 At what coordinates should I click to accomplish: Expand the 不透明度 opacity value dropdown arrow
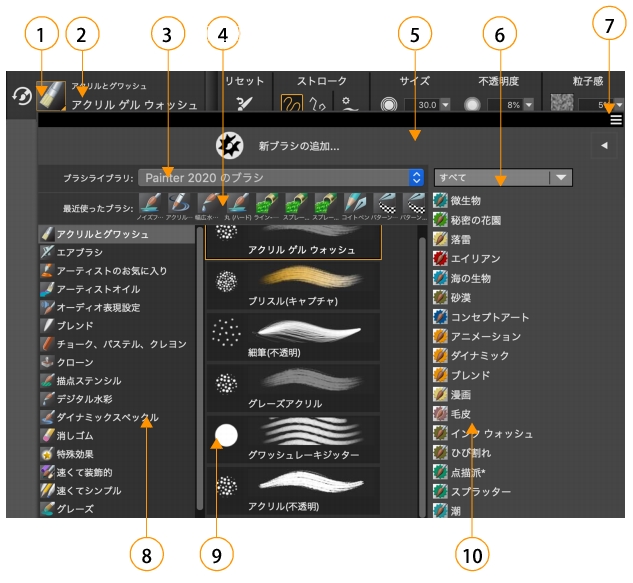[529, 103]
